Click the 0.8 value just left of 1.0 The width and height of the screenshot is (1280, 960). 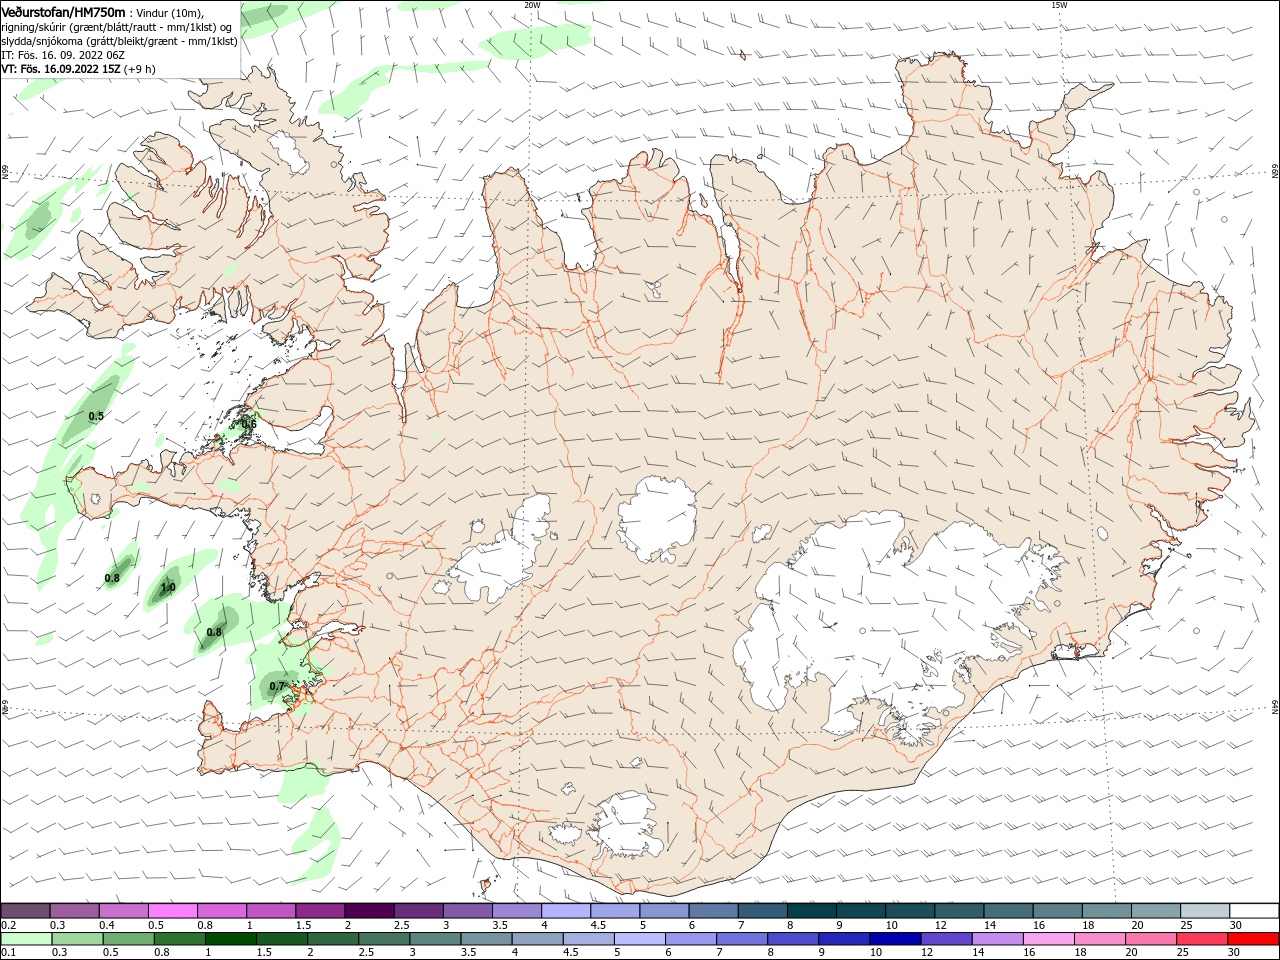click(x=112, y=578)
